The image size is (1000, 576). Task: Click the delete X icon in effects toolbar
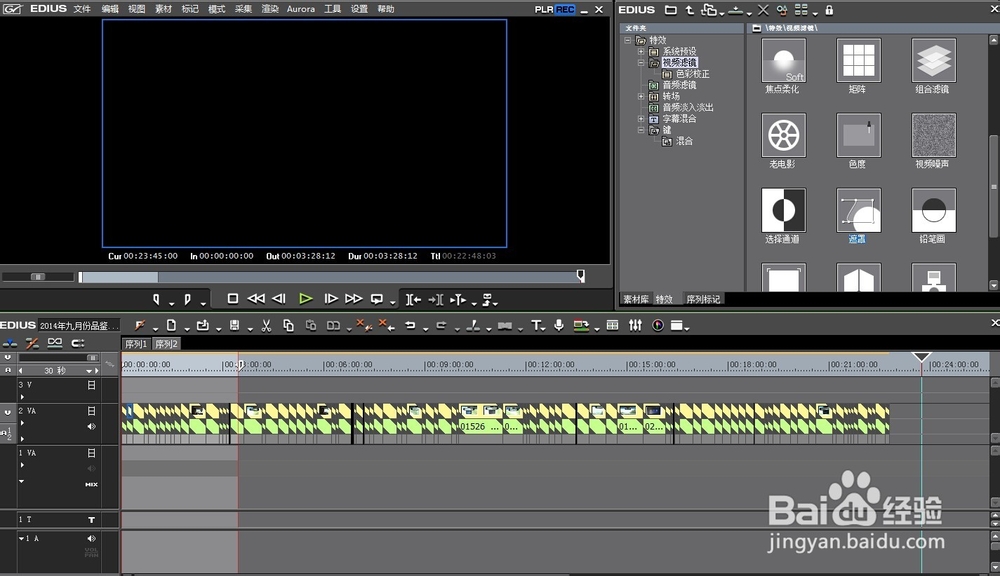click(763, 10)
